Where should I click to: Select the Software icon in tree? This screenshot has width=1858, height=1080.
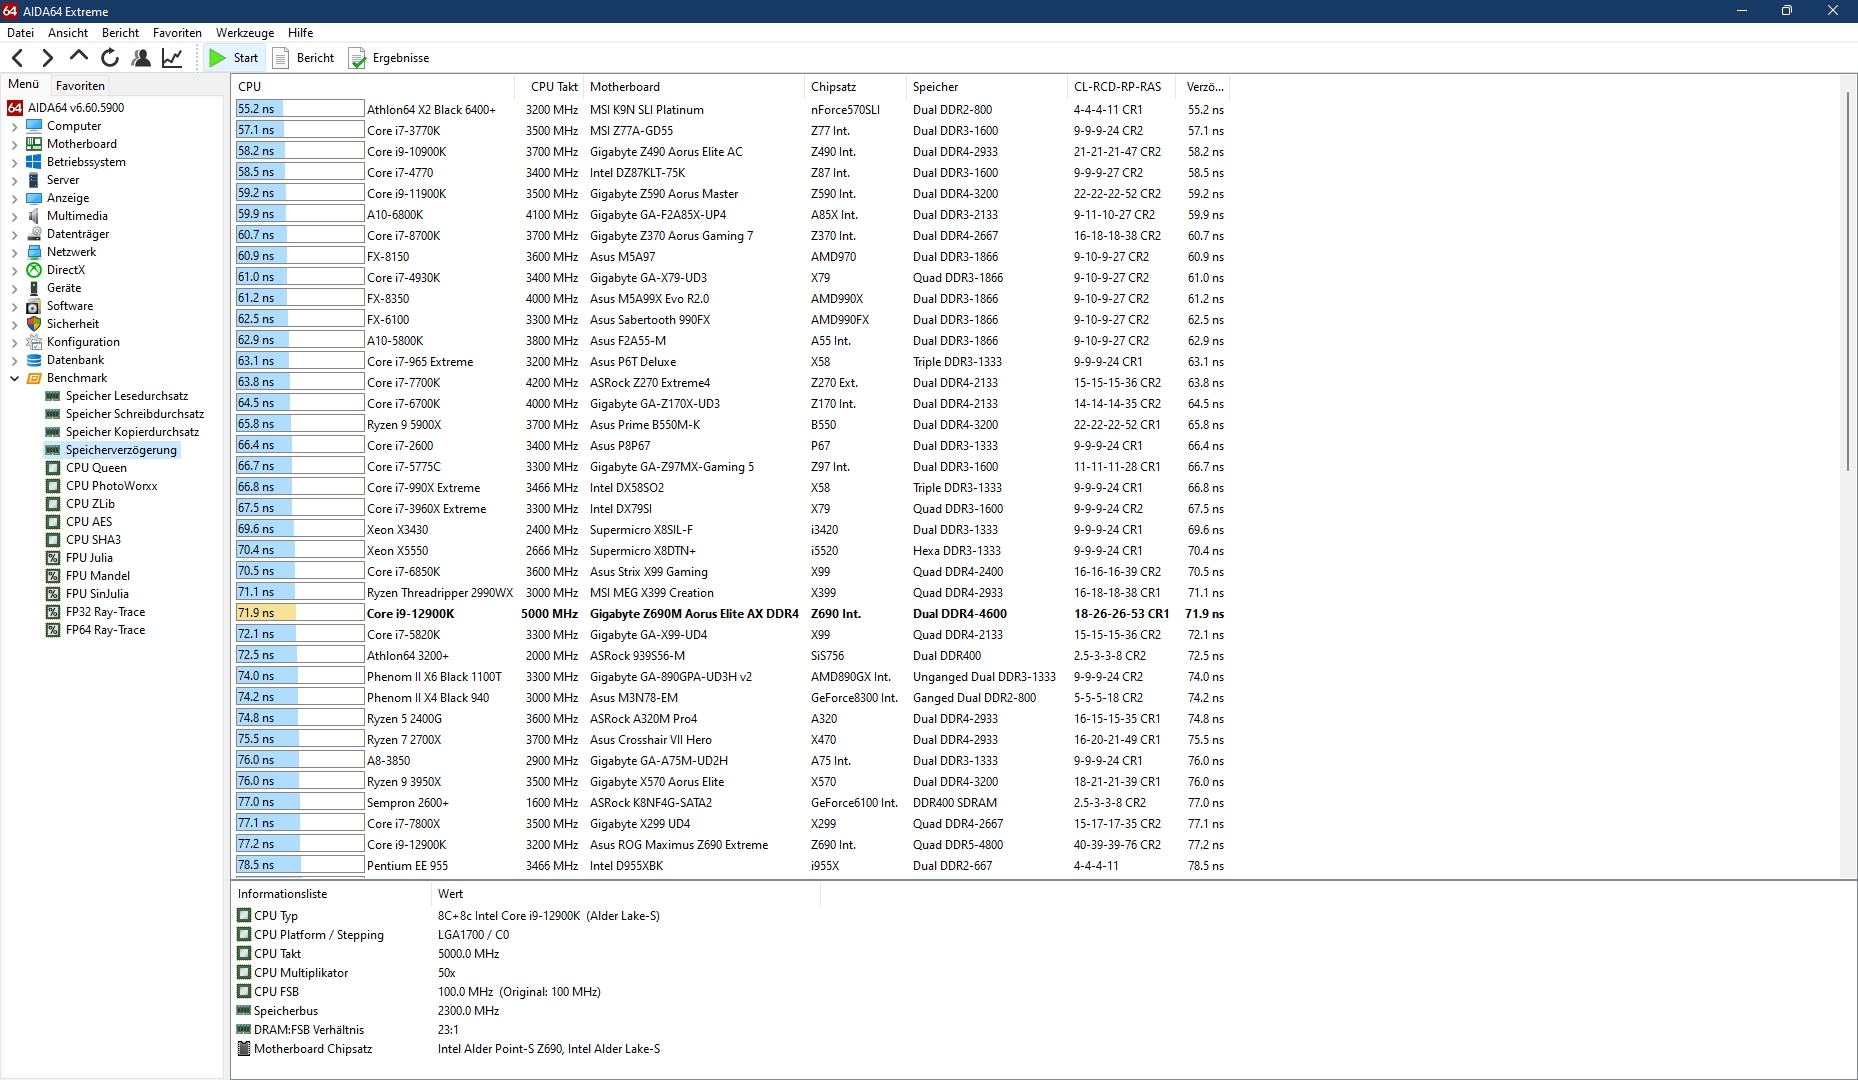pos(34,306)
